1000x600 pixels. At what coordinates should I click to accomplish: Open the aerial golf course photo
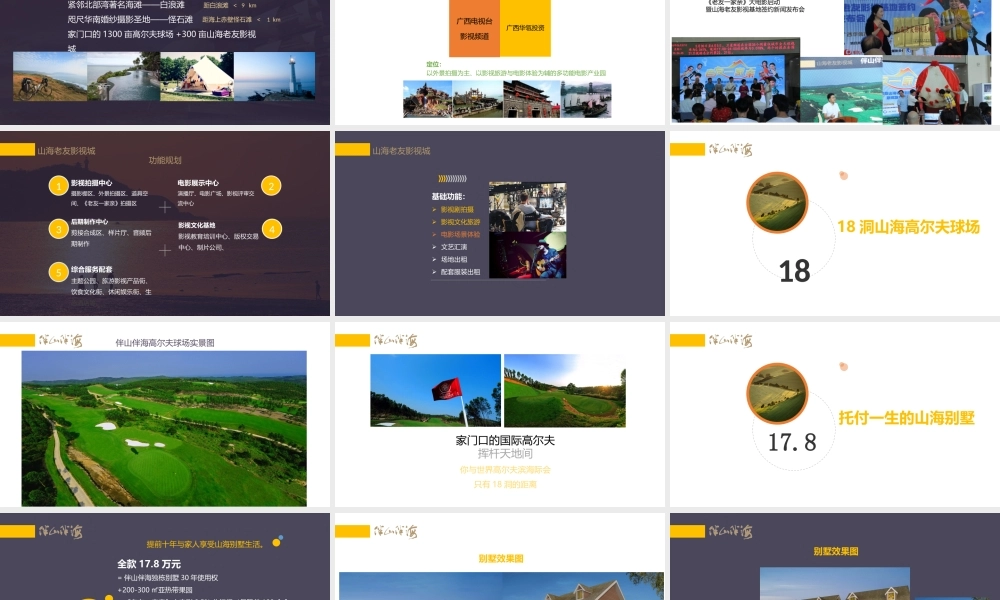(x=164, y=428)
